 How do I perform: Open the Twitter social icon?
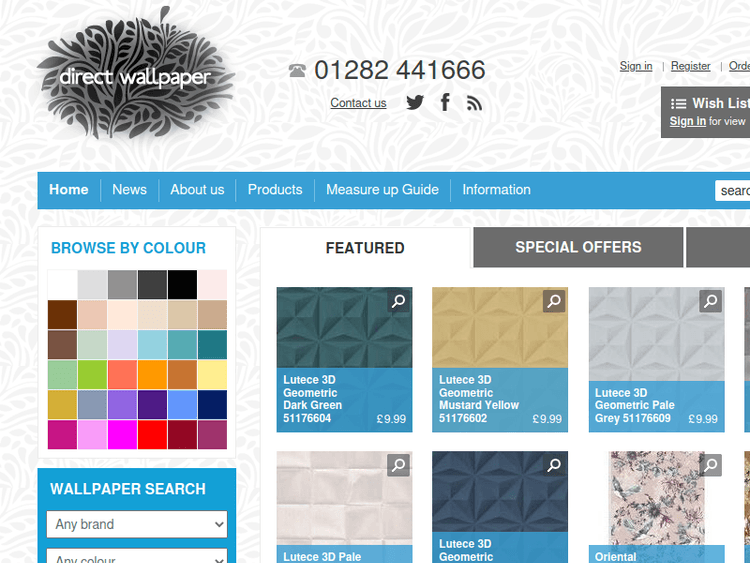coord(415,102)
